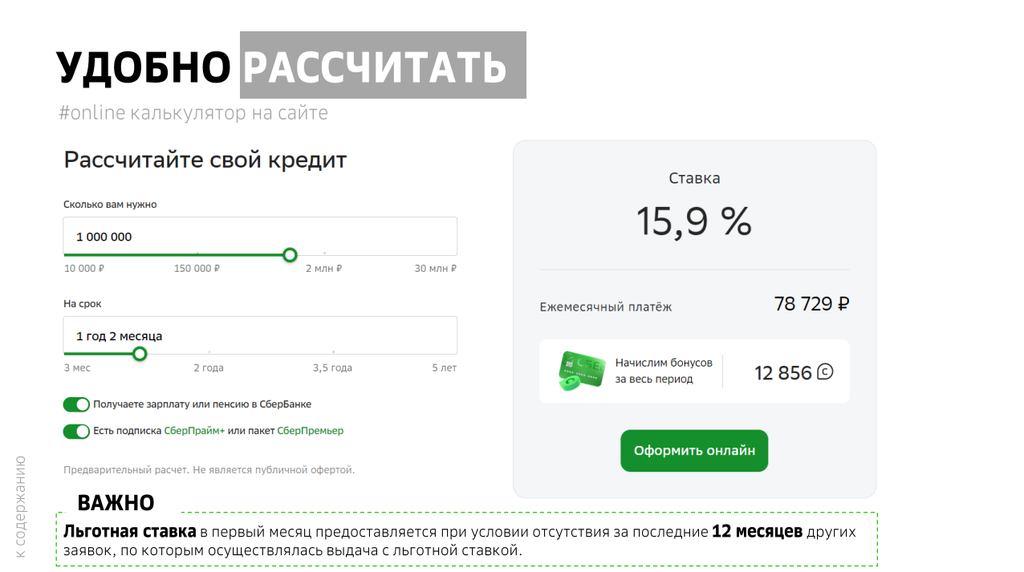
Task: Click the green SberBank card icon
Action: (x=581, y=371)
